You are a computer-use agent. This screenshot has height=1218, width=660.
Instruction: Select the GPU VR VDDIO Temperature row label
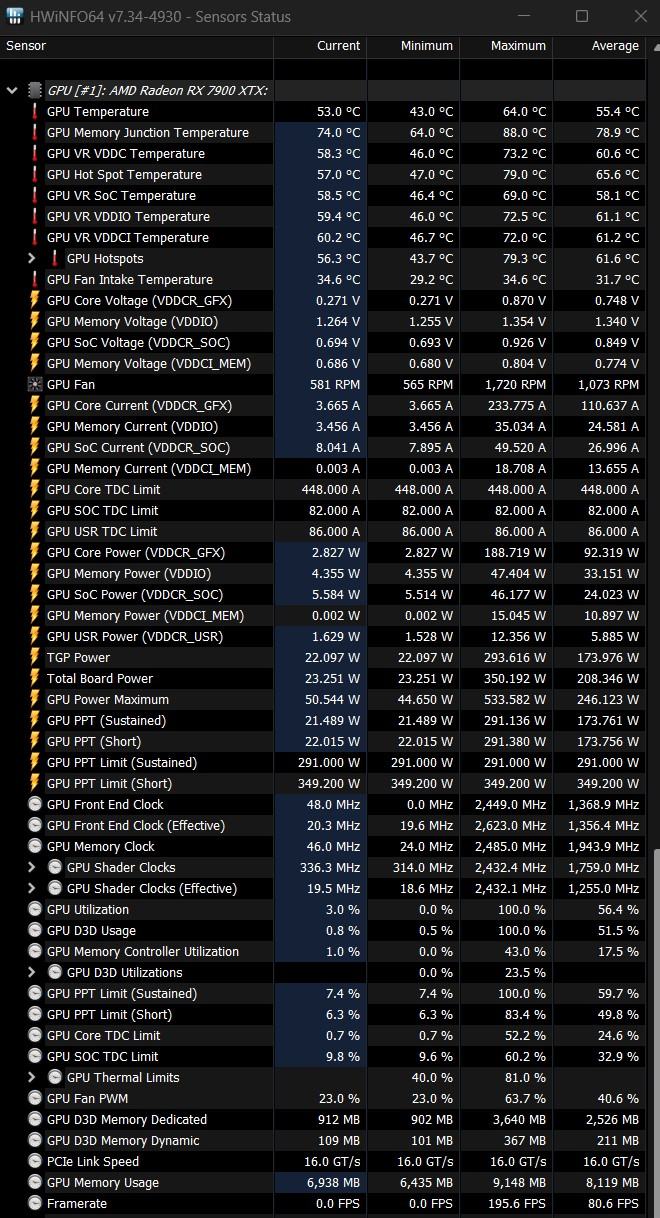[128, 216]
